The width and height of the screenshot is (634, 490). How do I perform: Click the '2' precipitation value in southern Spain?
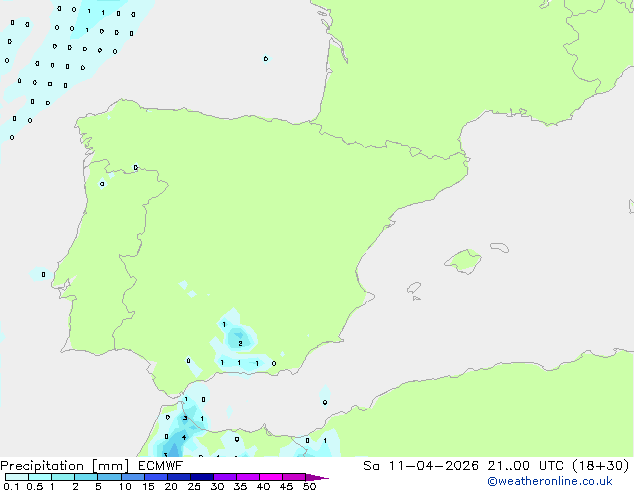[x=240, y=343]
